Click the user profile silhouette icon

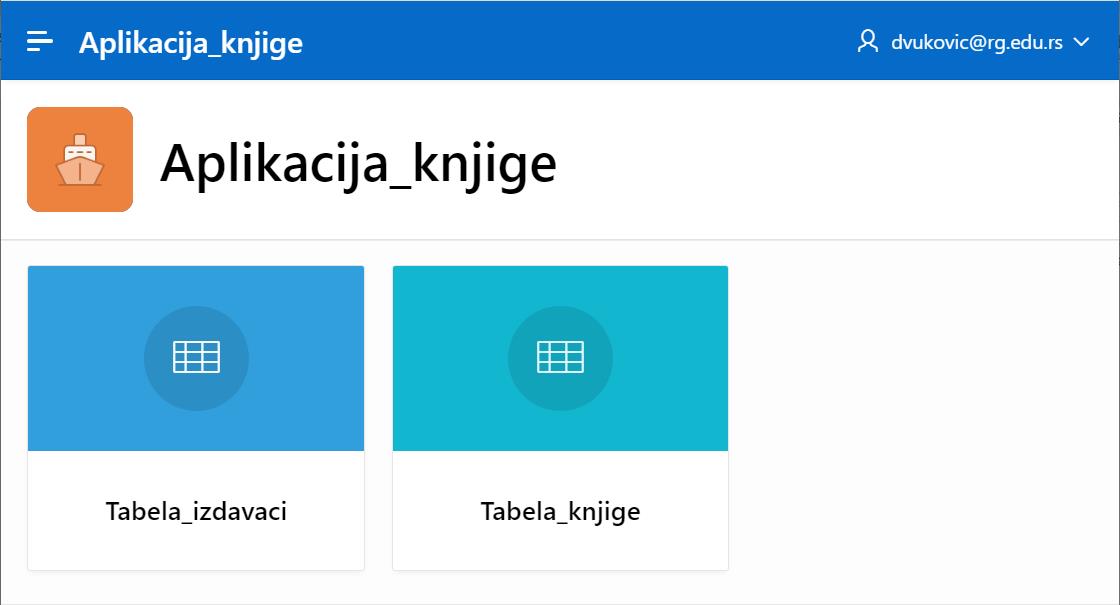[867, 41]
